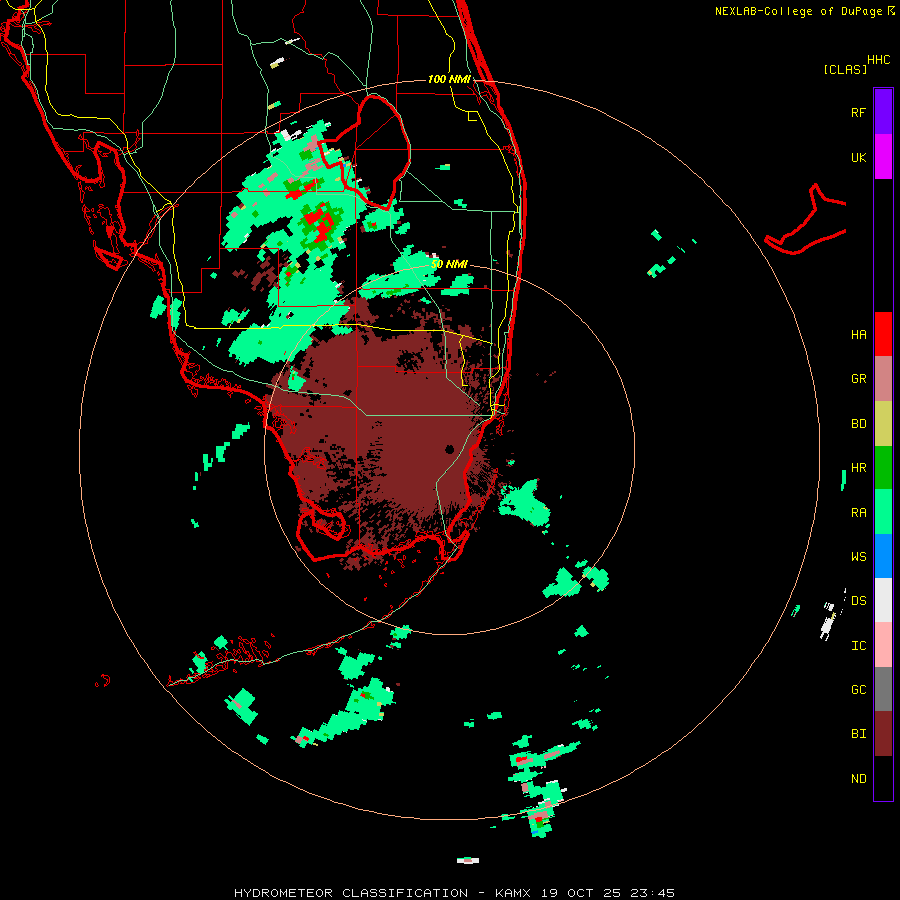This screenshot has width=900, height=900.
Task: Click the [CLAS] units label
Action: coord(845,69)
